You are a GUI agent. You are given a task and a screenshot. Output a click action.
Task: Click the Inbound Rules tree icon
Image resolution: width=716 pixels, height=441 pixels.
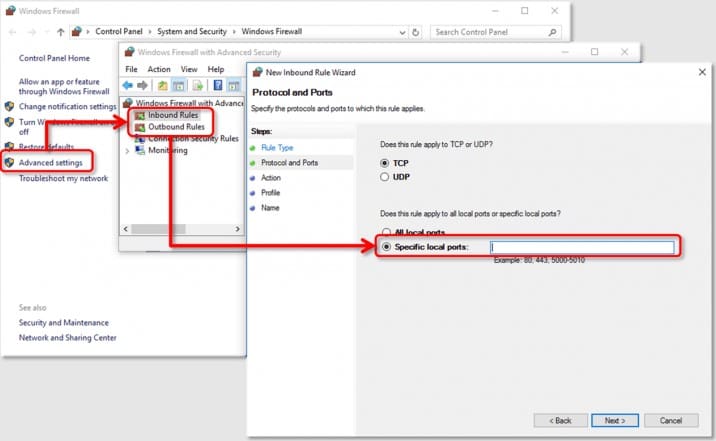pyautogui.click(x=140, y=116)
